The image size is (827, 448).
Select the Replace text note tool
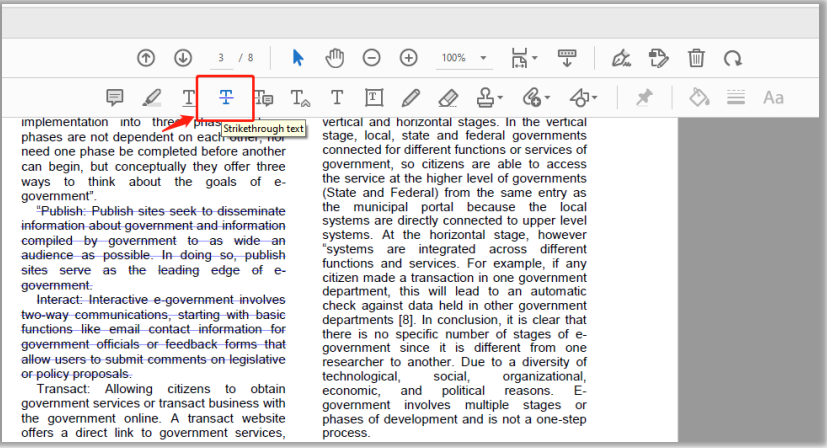click(264, 97)
